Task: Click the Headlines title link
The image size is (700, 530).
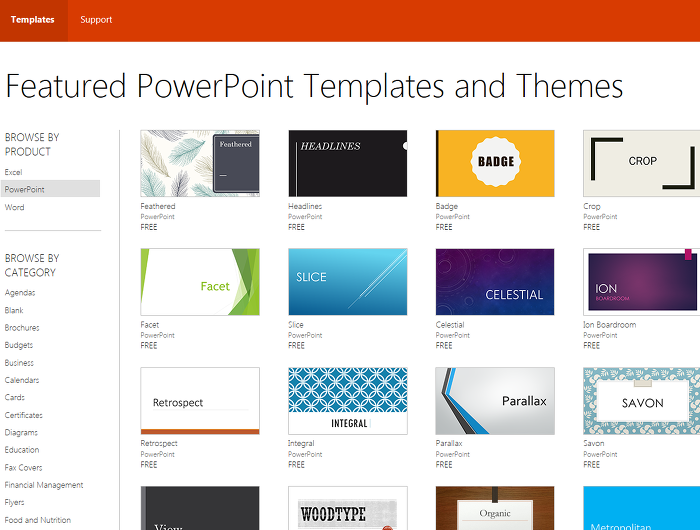Action: 305,206
